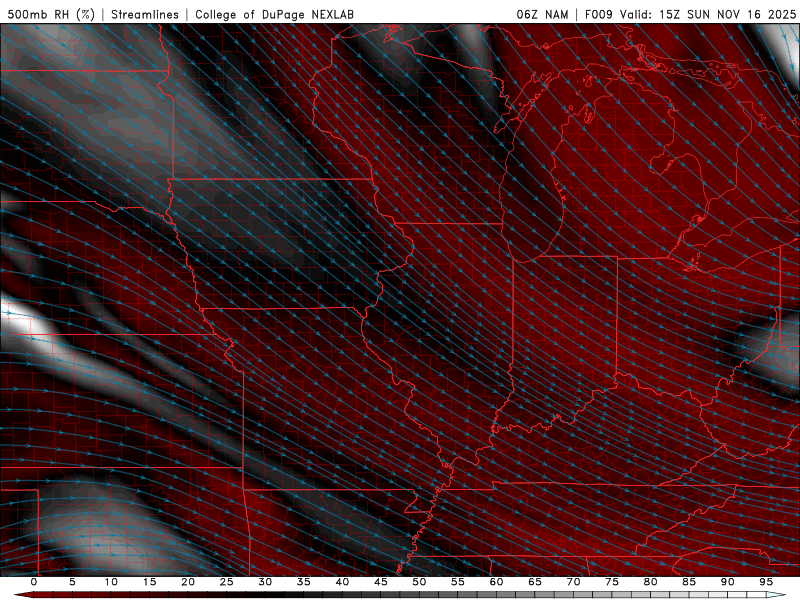Image resolution: width=800 pixels, height=600 pixels.
Task: Click the '70' value on the color scale
Action: [573, 582]
